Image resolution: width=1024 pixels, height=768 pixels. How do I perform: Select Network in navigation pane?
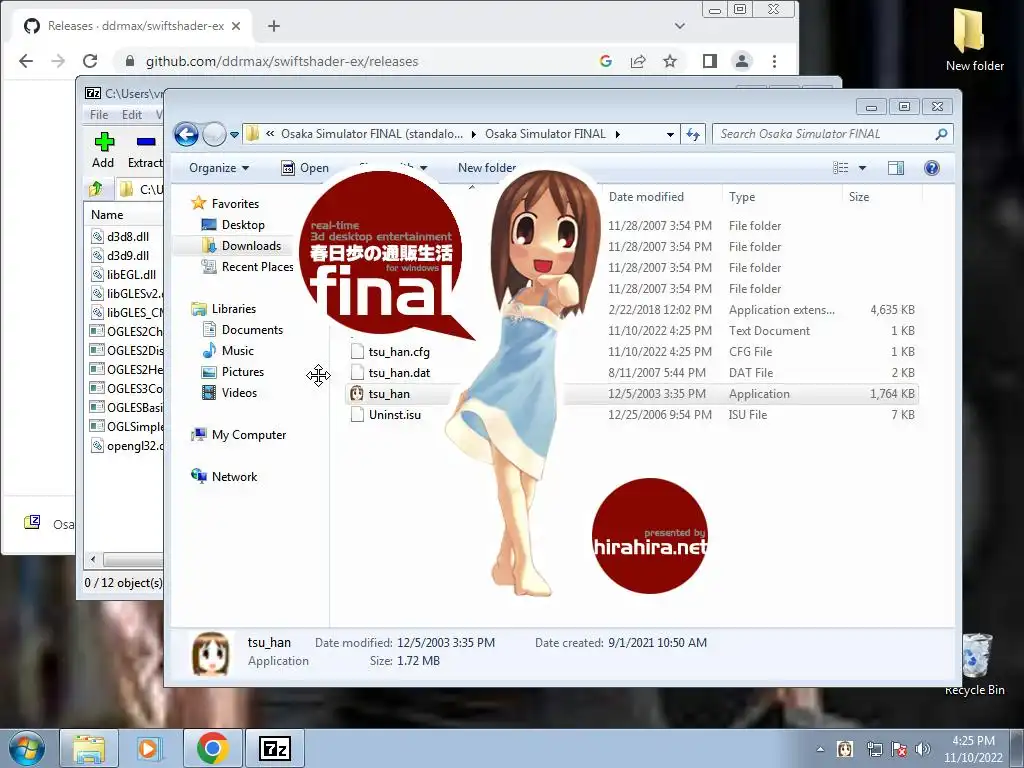pyautogui.click(x=224, y=477)
